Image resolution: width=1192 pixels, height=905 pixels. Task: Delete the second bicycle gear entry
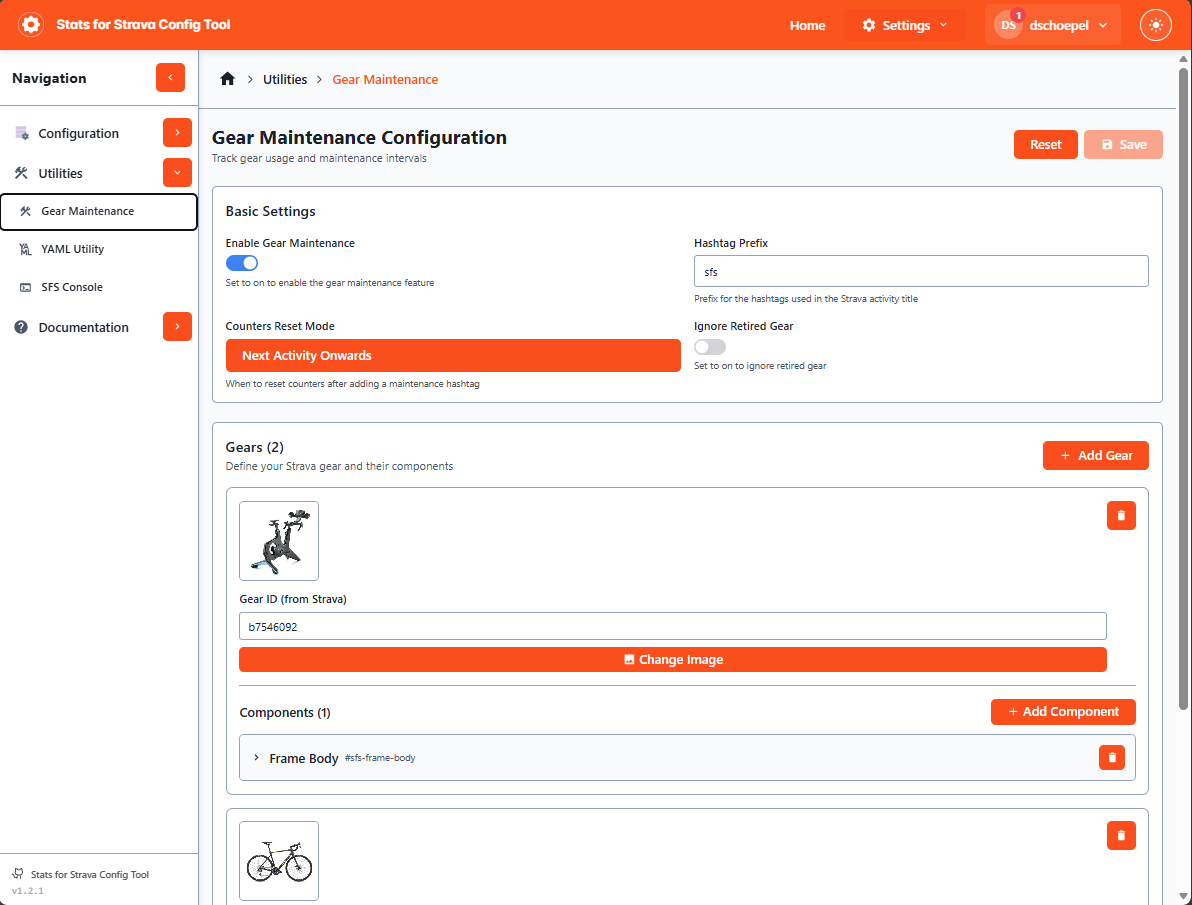(x=1121, y=835)
